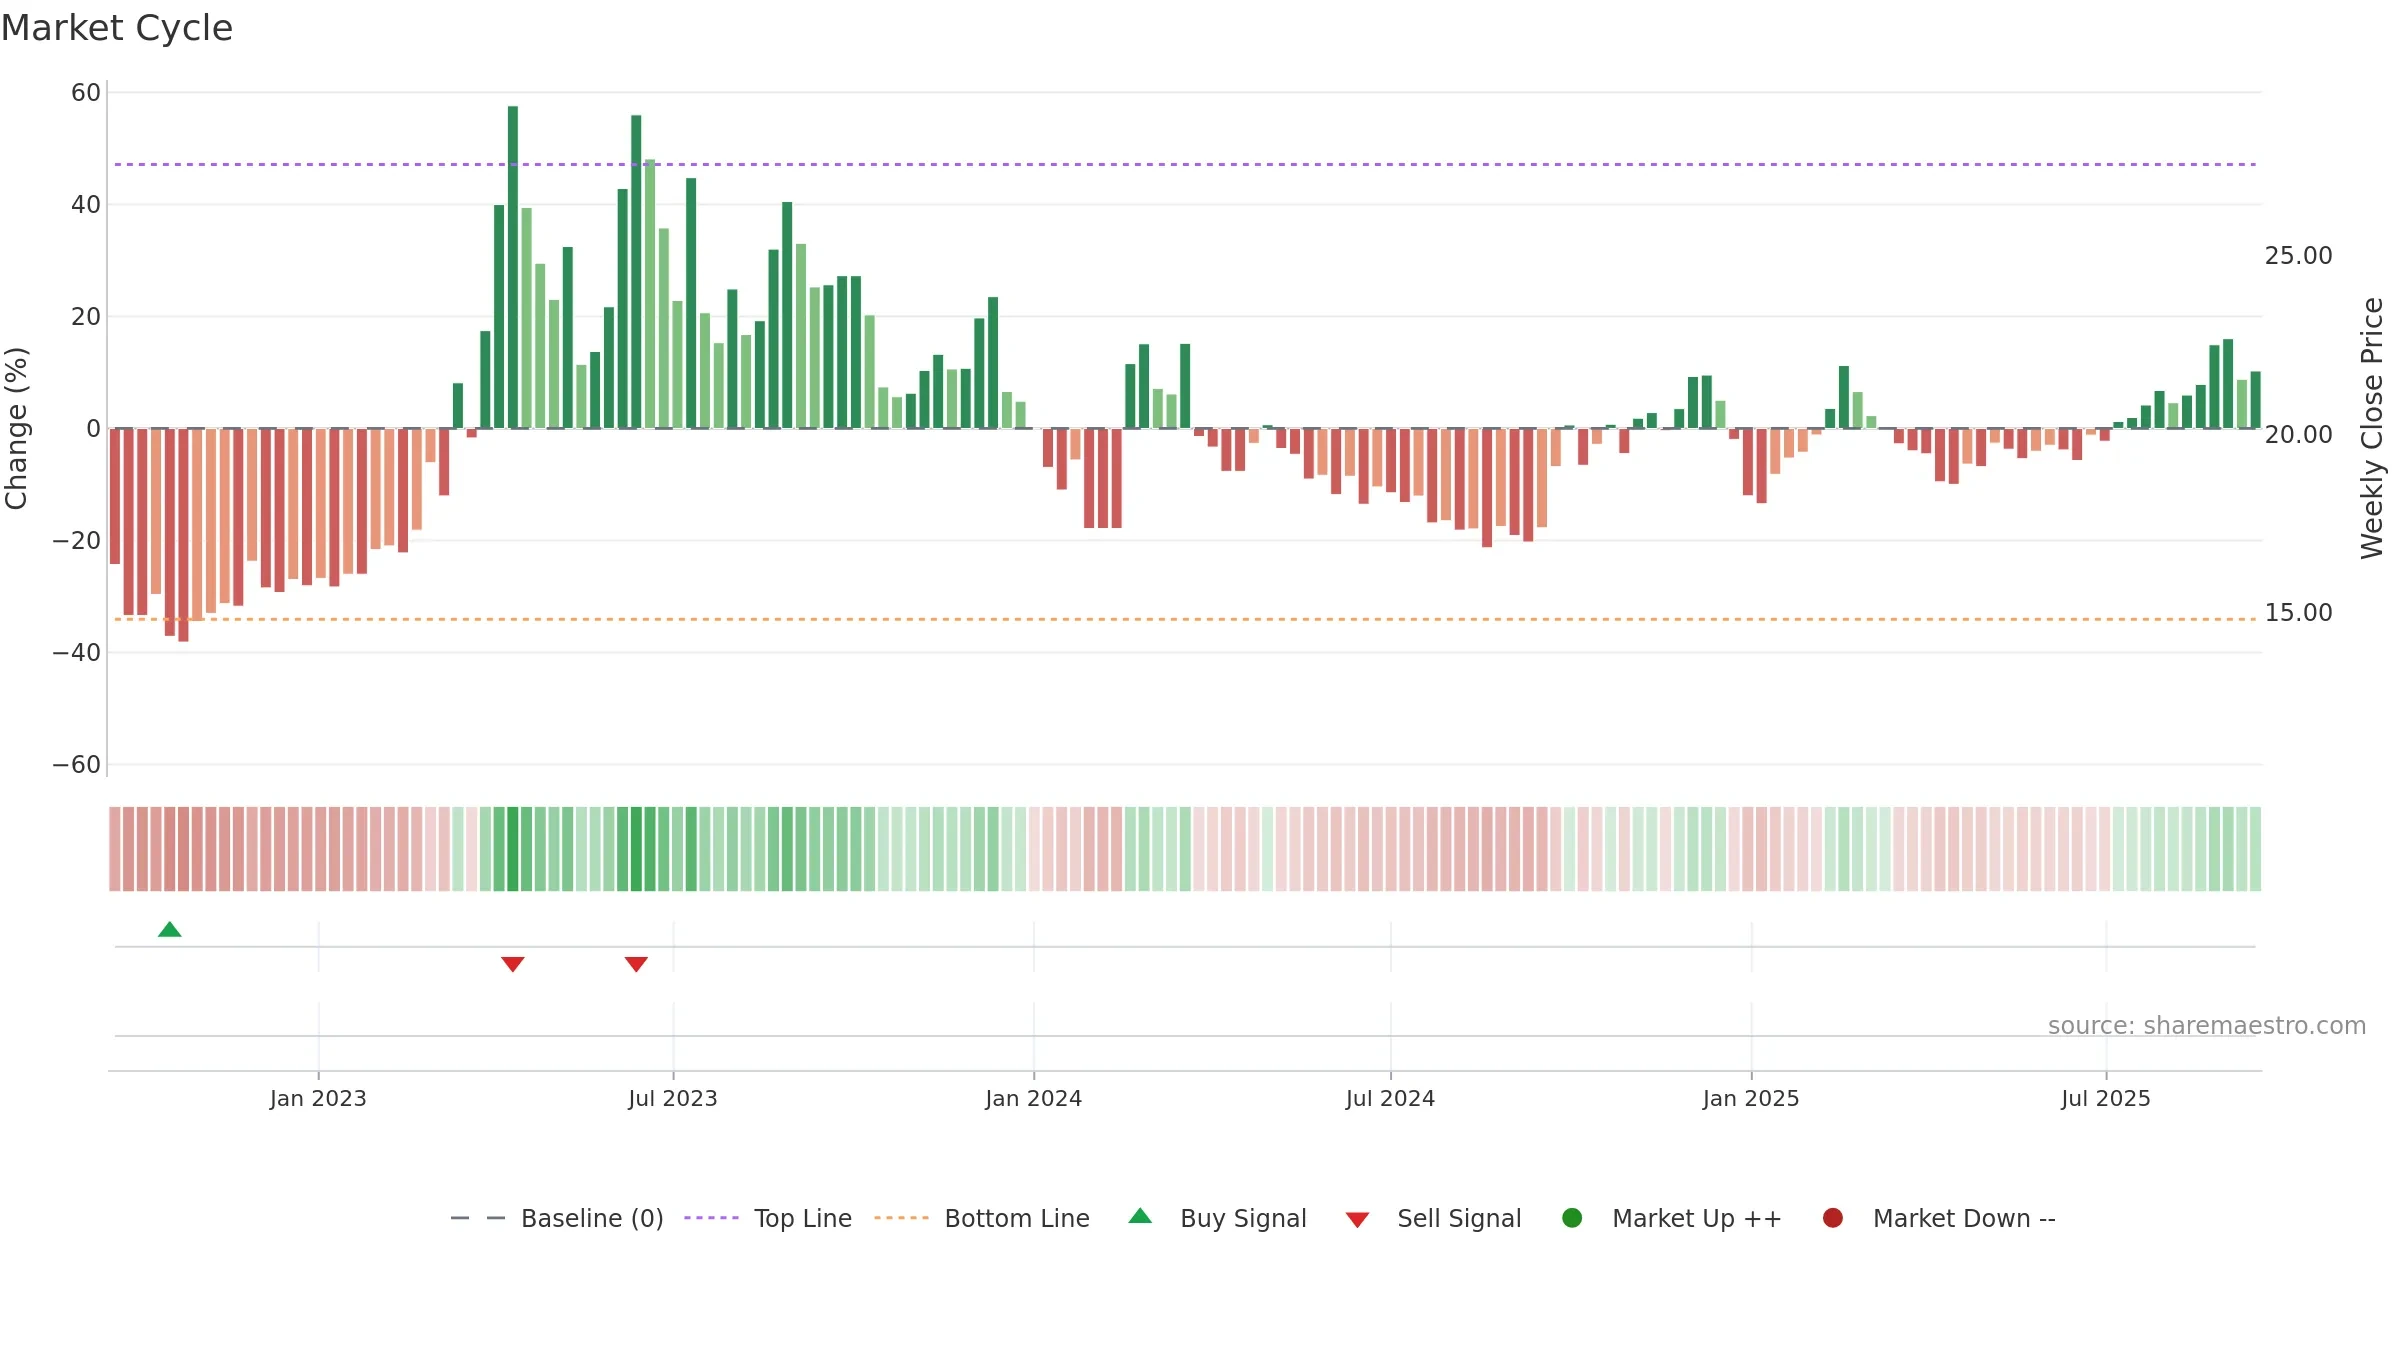This screenshot has width=2400, height=1350.
Task: Toggle the Sell Signal legend entry
Action: point(1434,1218)
